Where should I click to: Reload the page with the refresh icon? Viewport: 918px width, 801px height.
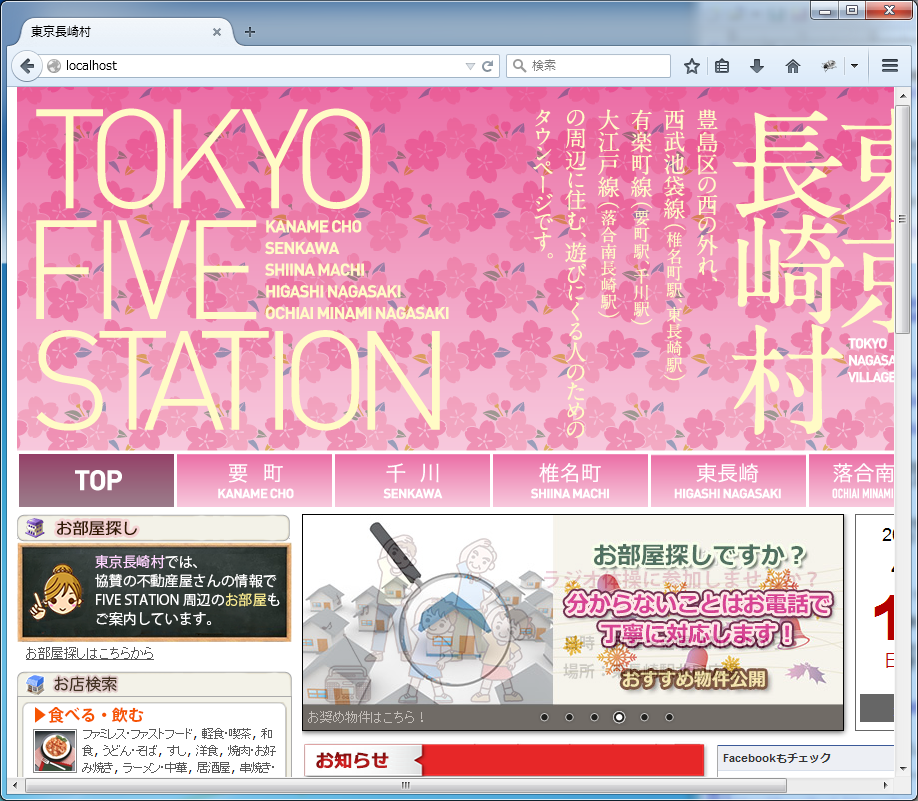(x=488, y=66)
